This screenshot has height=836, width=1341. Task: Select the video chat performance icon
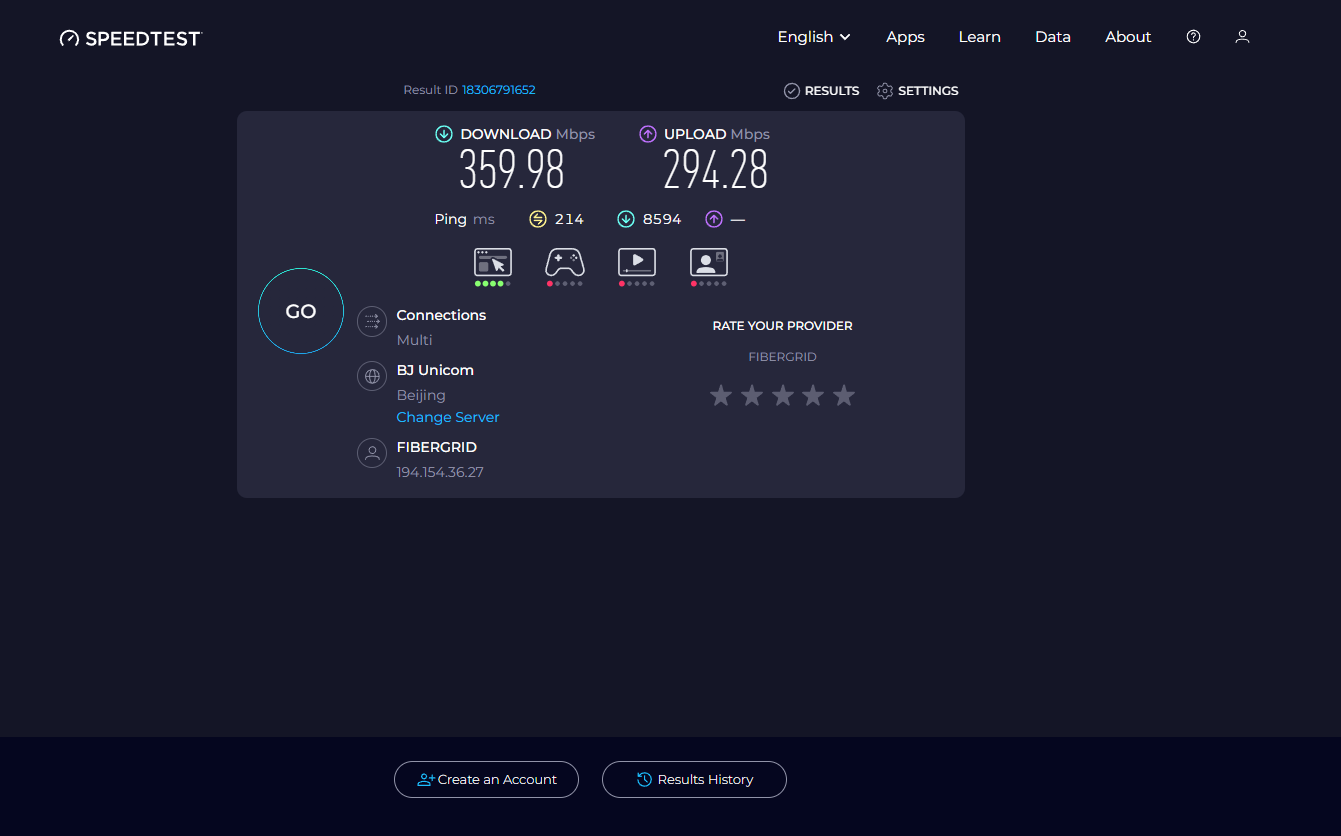[708, 262]
